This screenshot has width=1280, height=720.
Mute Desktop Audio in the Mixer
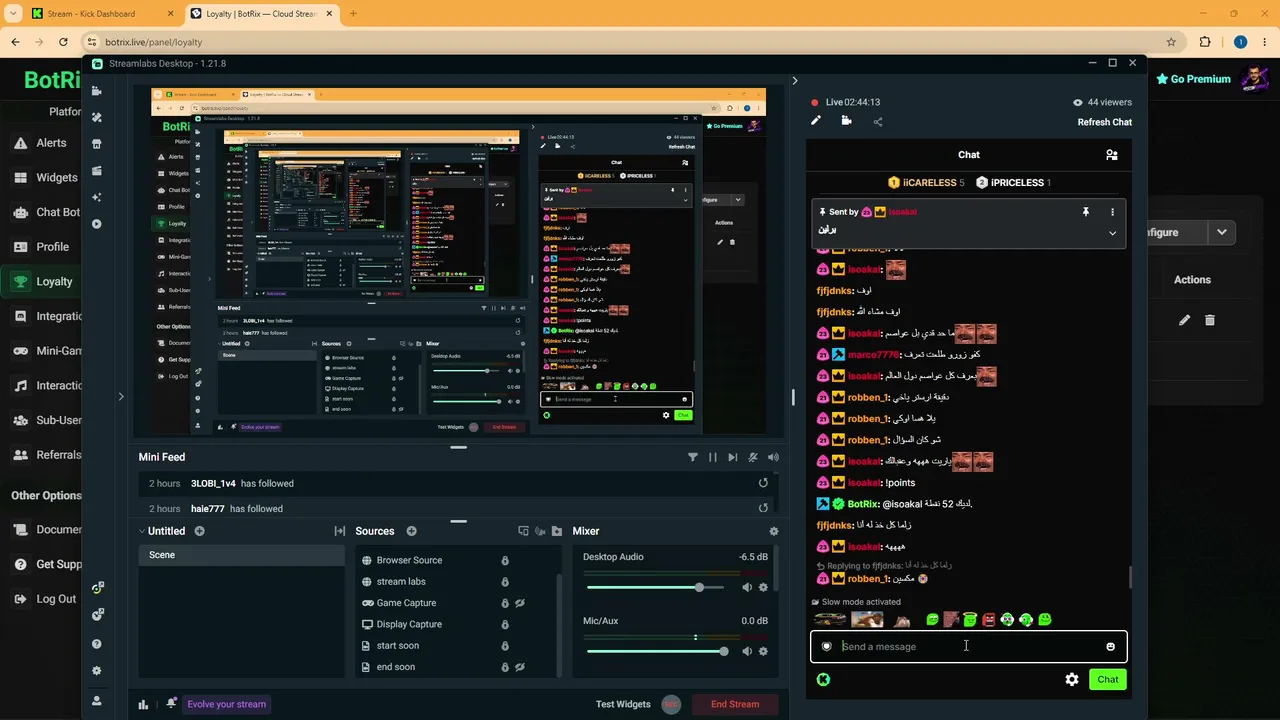pyautogui.click(x=747, y=587)
